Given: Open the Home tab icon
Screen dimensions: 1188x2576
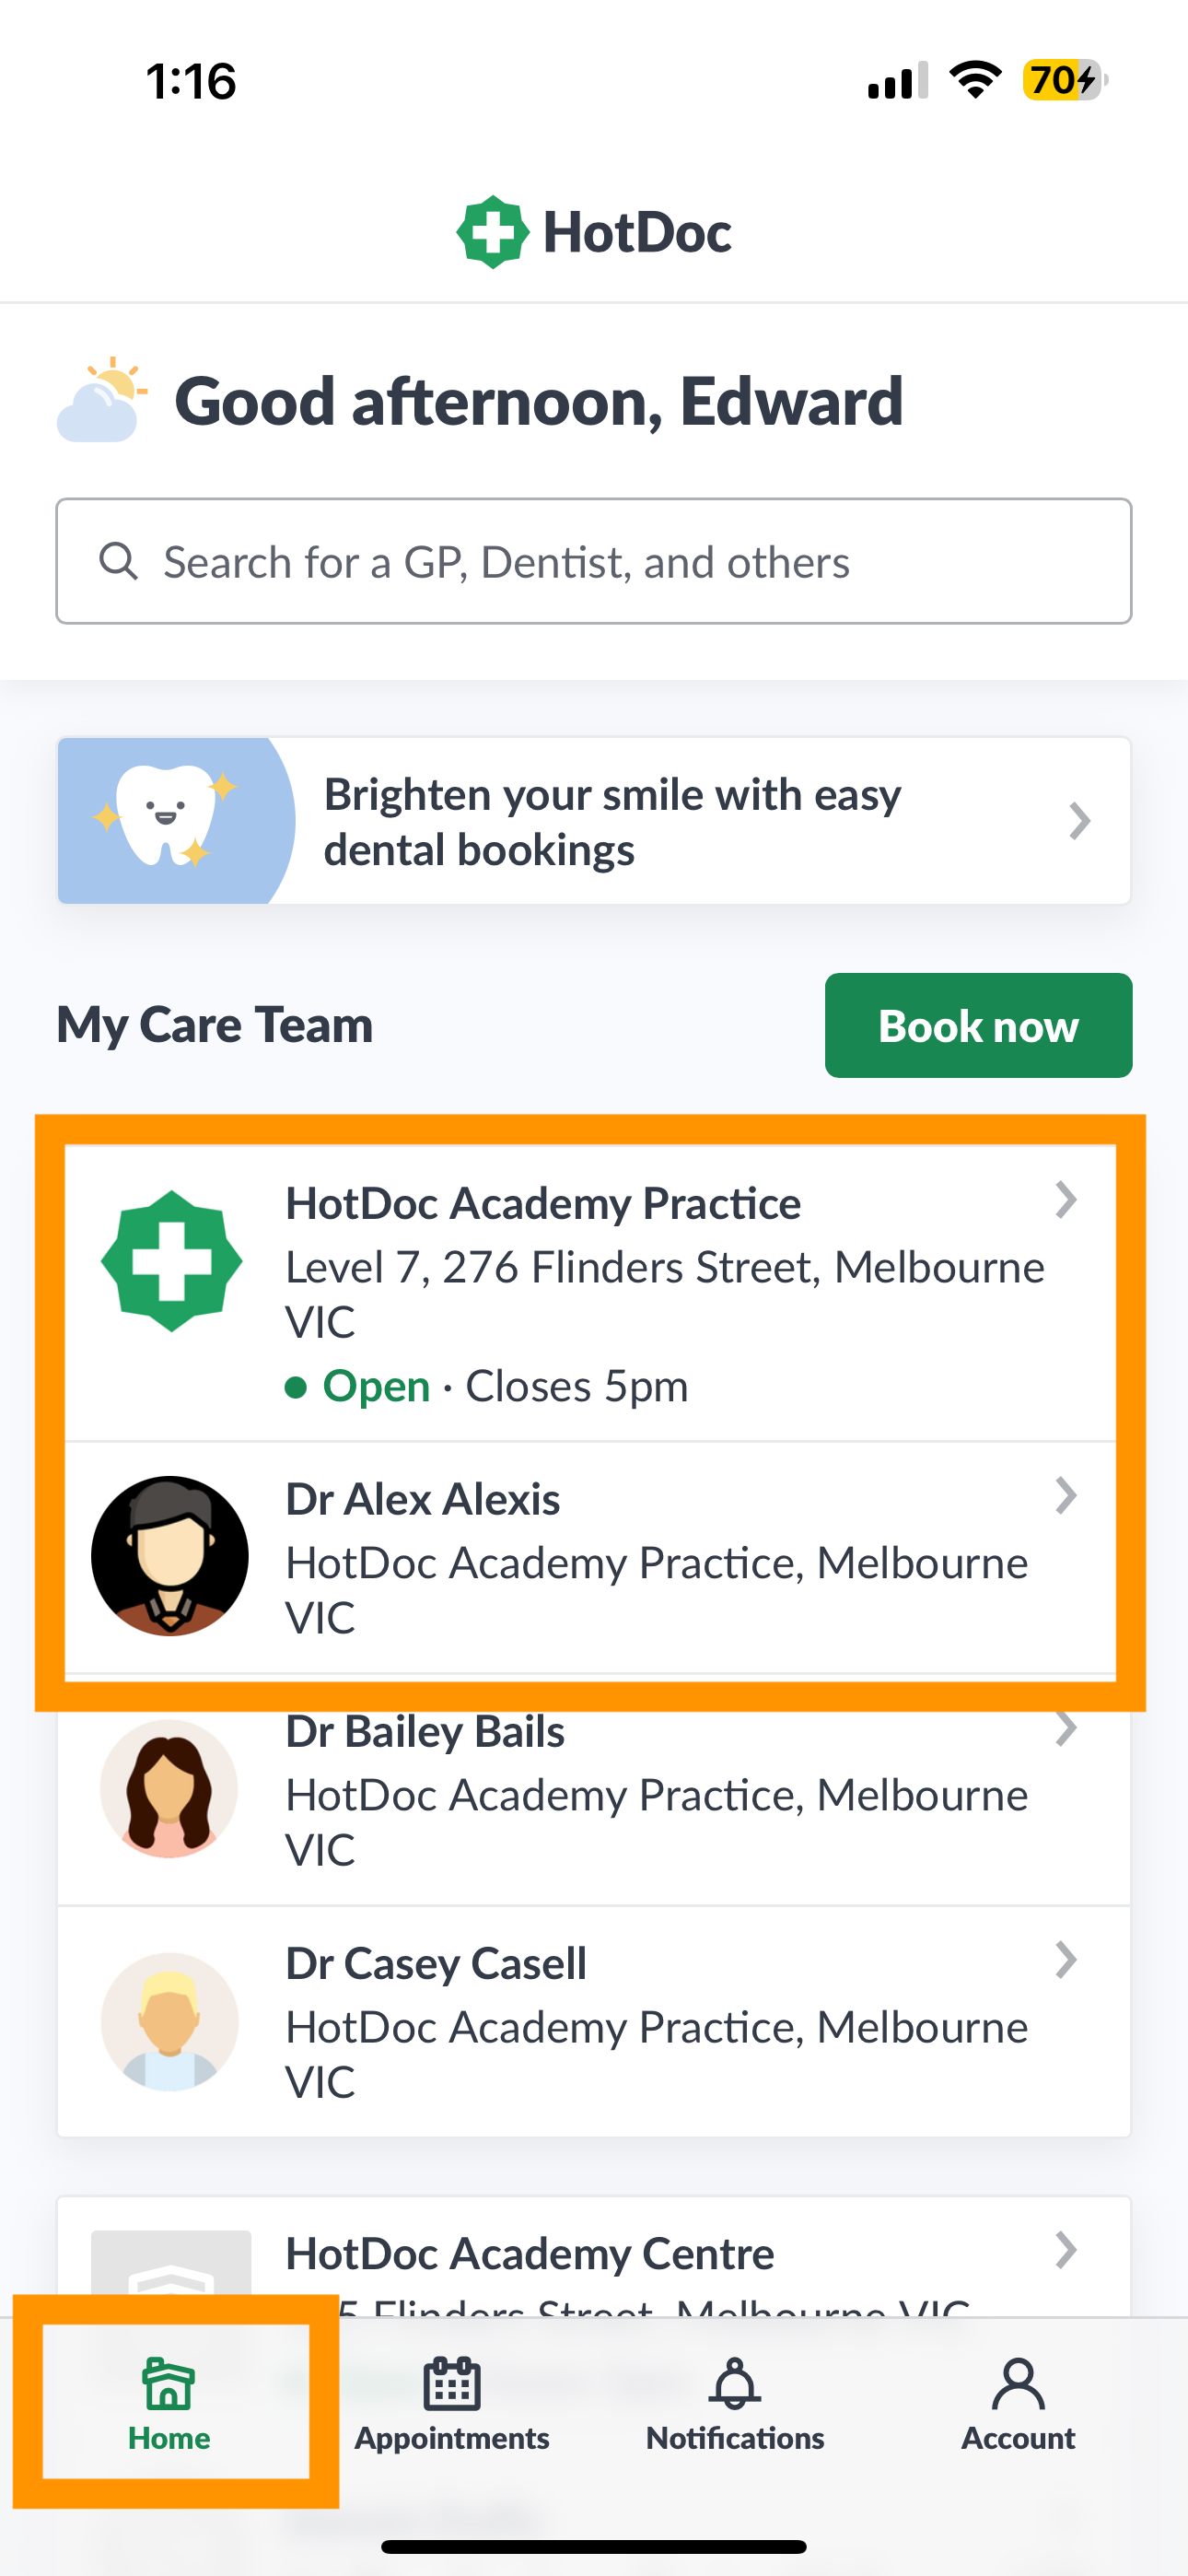Looking at the screenshot, I should click(x=169, y=2384).
